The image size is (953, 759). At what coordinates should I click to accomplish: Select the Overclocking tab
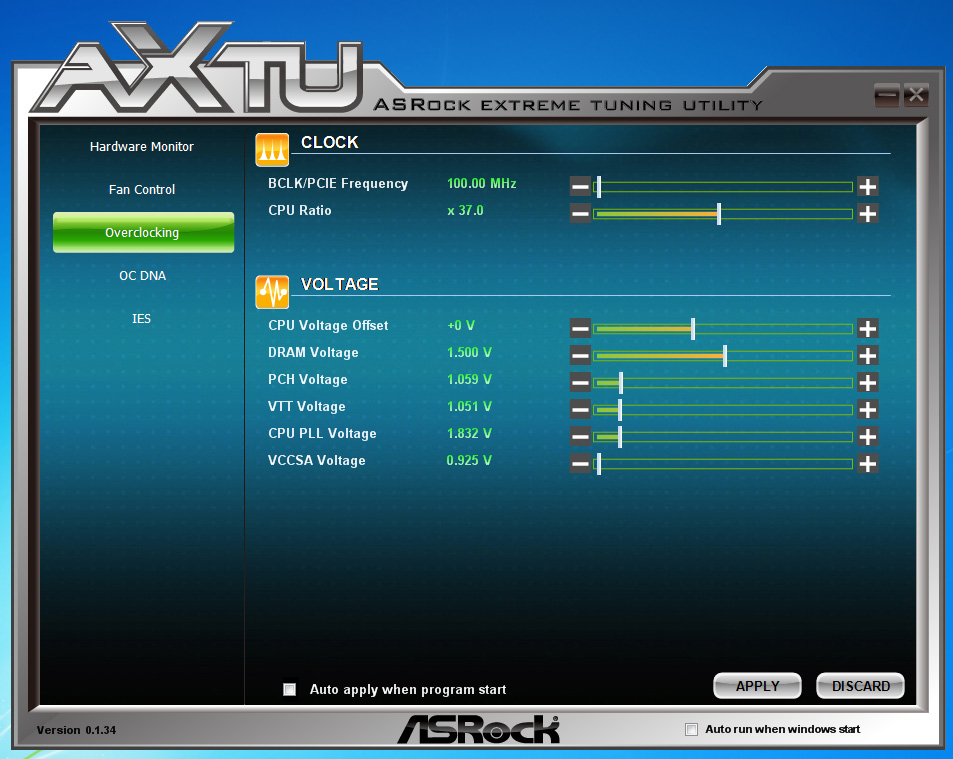tap(143, 232)
